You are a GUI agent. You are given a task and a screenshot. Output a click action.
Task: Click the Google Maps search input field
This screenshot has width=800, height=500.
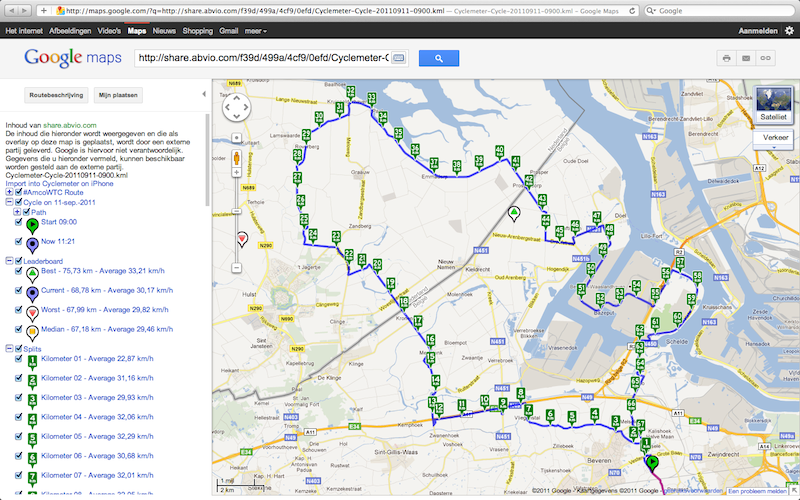coord(263,58)
